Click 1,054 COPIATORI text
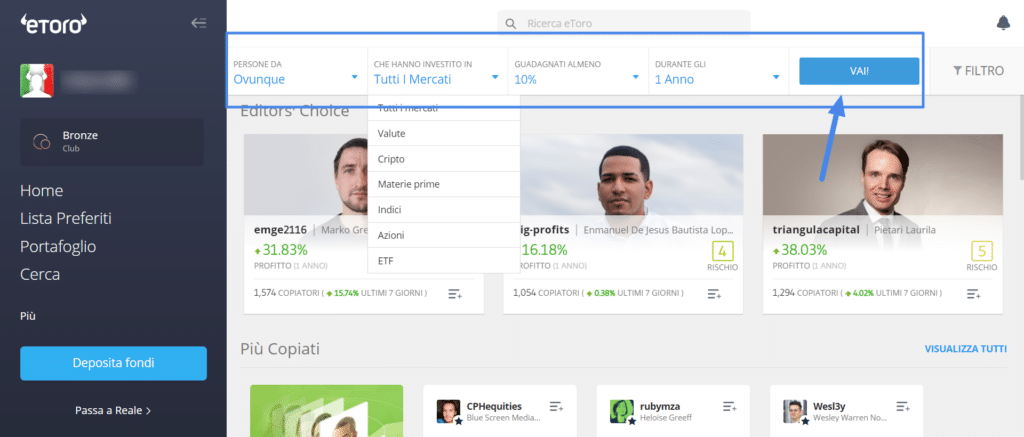The image size is (1024, 437). coord(546,293)
